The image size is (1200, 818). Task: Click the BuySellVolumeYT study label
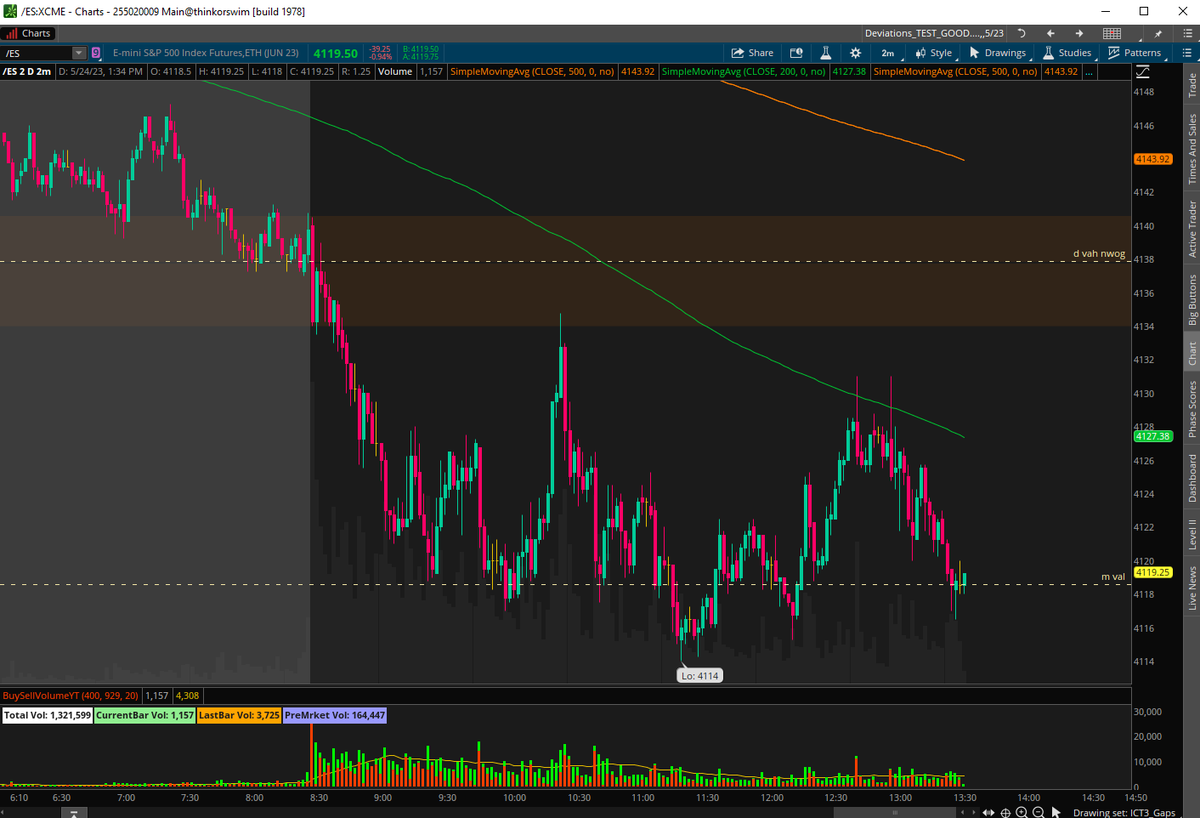(x=69, y=695)
